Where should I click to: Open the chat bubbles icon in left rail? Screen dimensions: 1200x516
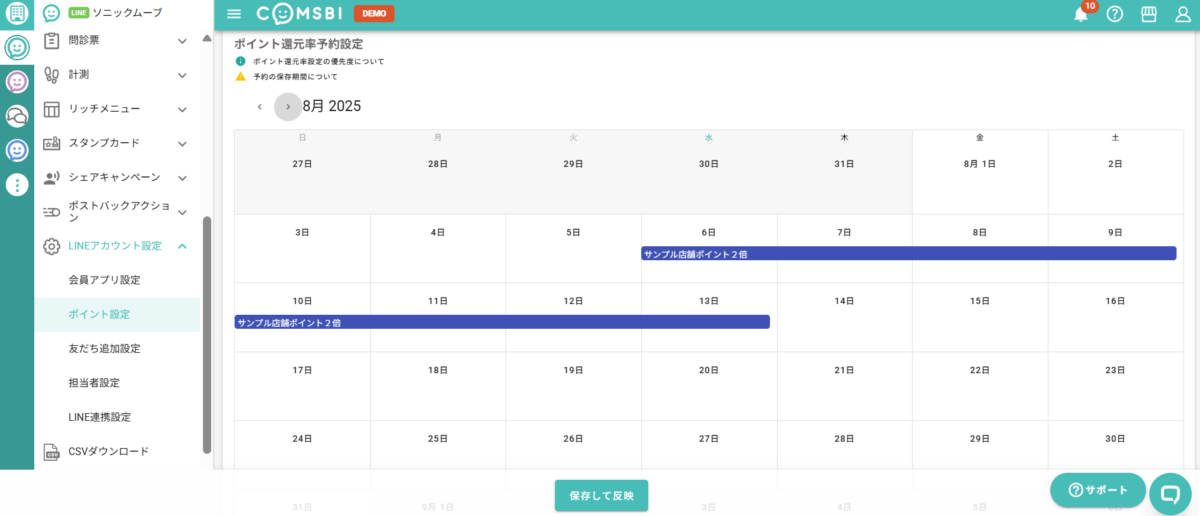[17, 116]
